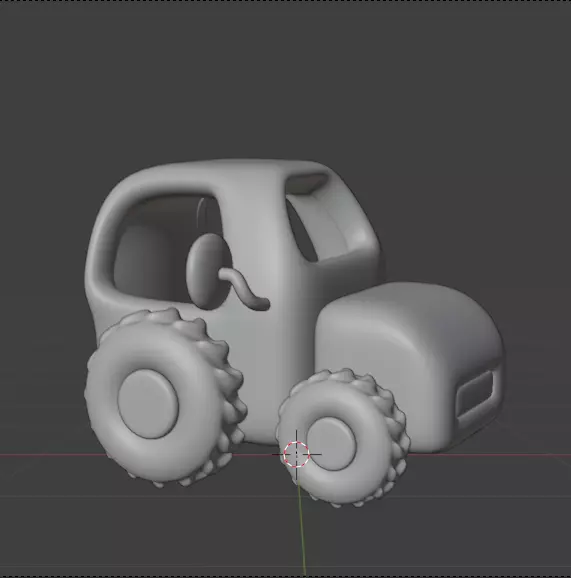Click the tractor's engine hood
Screen dimensions: 571x578
[409, 367]
